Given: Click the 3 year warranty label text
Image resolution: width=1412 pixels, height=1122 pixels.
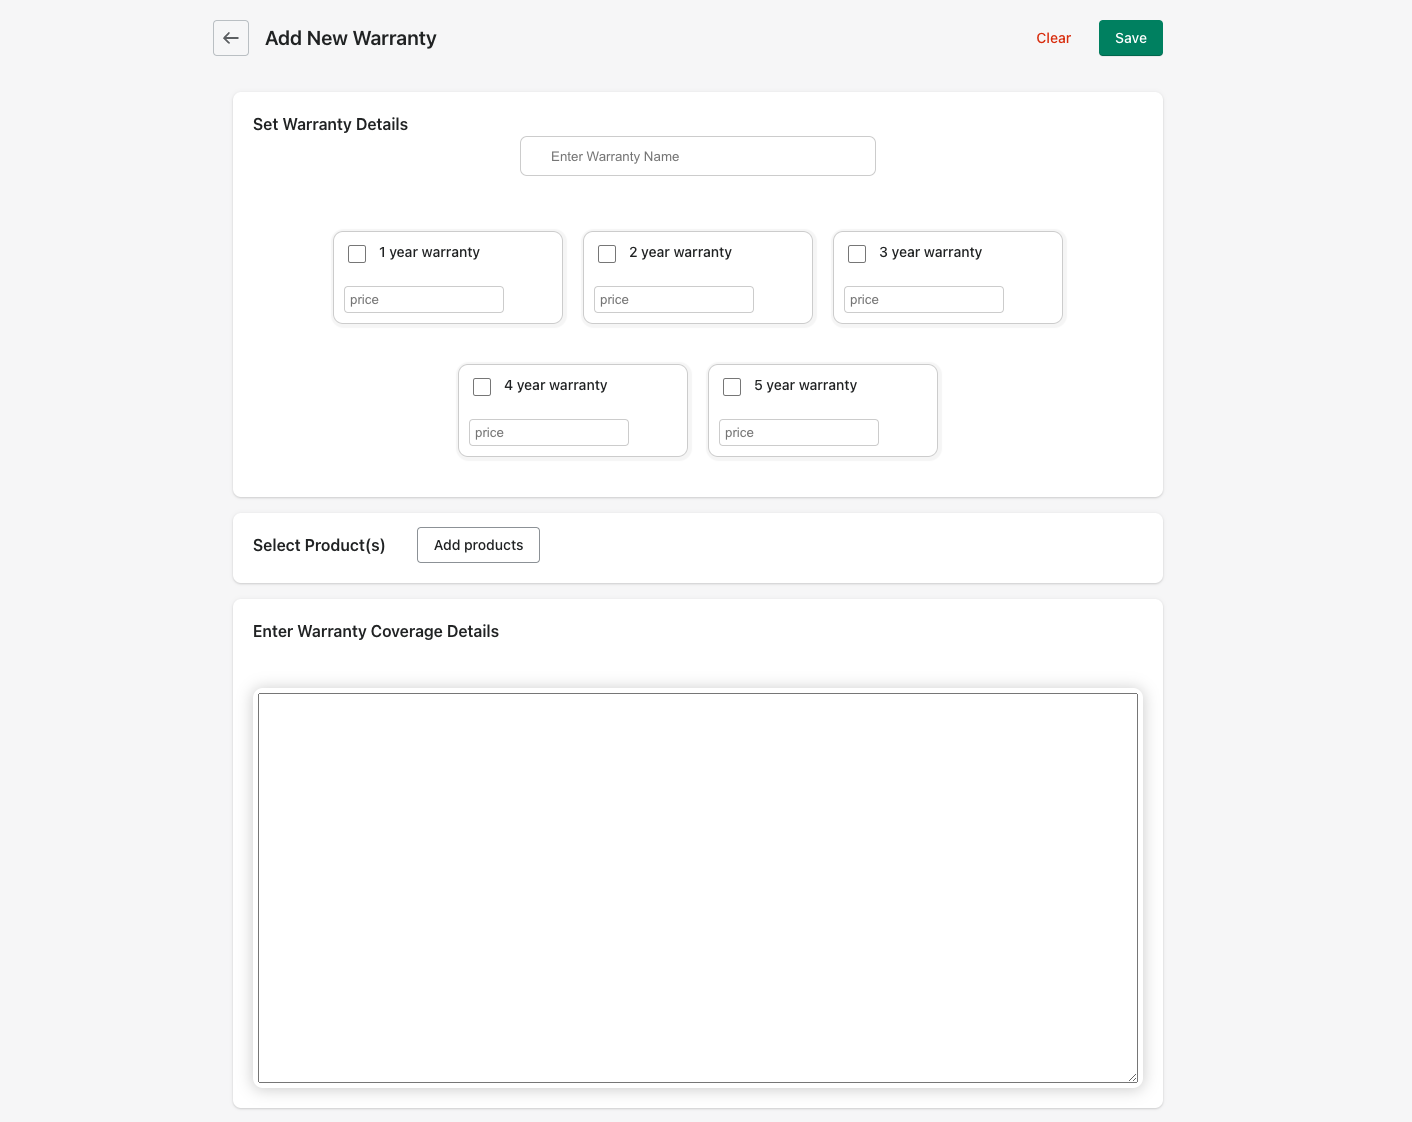Looking at the screenshot, I should pyautogui.click(x=930, y=252).
